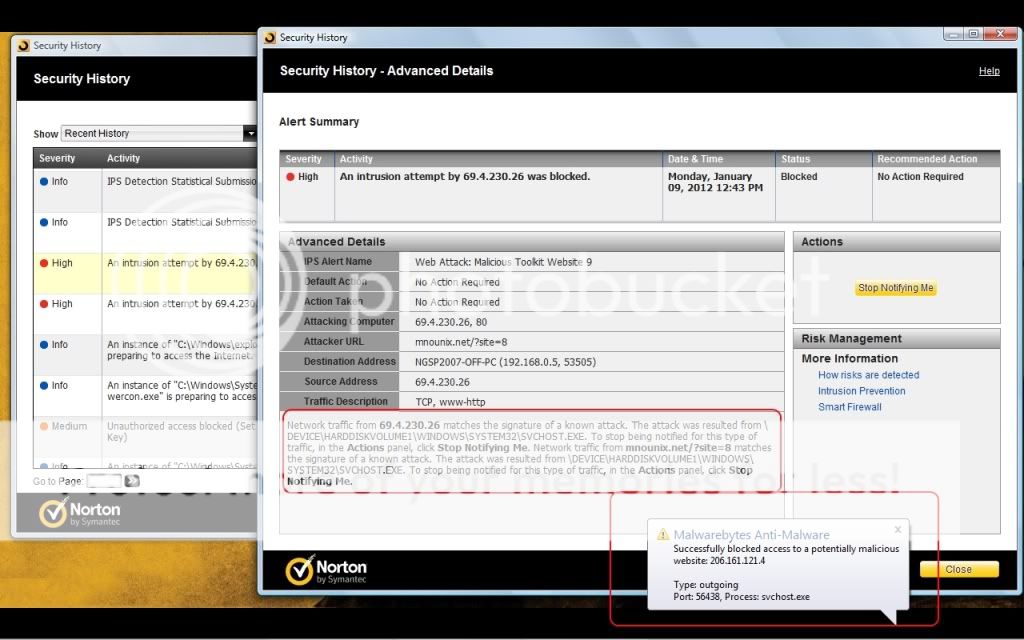
Task: Click the "Blocked" status value
Action: click(x=799, y=176)
